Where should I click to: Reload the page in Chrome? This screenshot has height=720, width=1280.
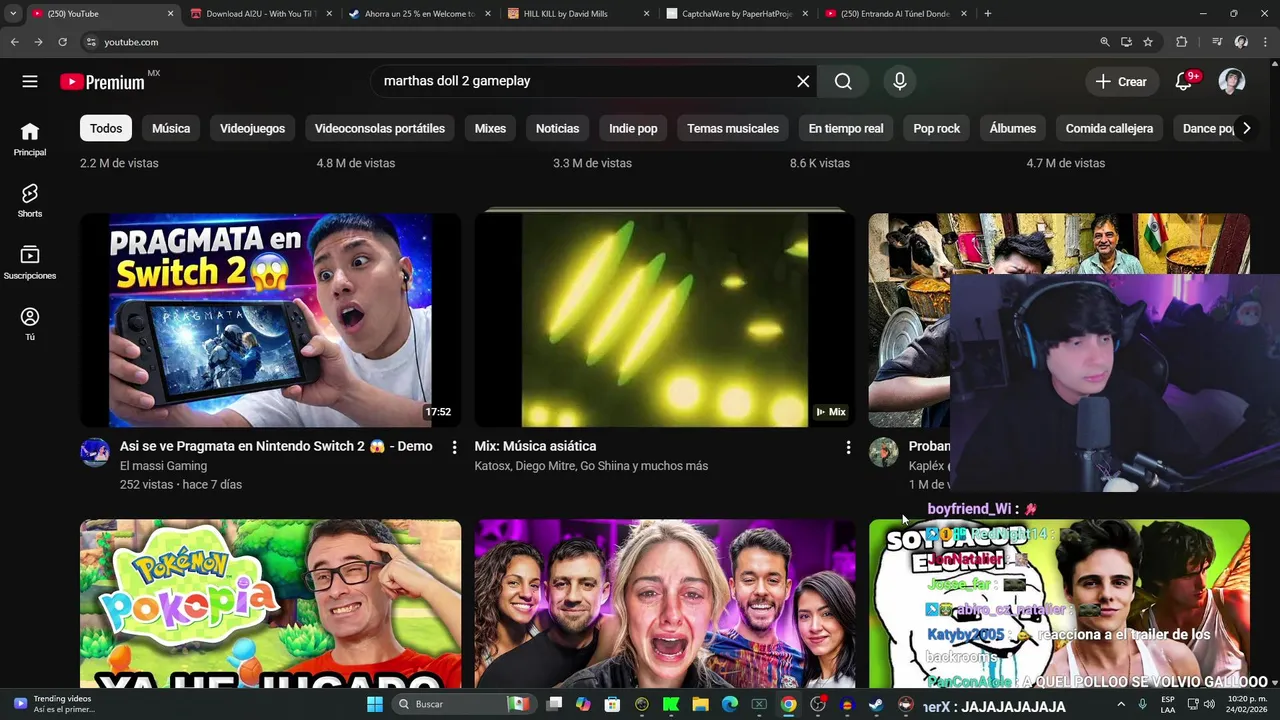(62, 42)
